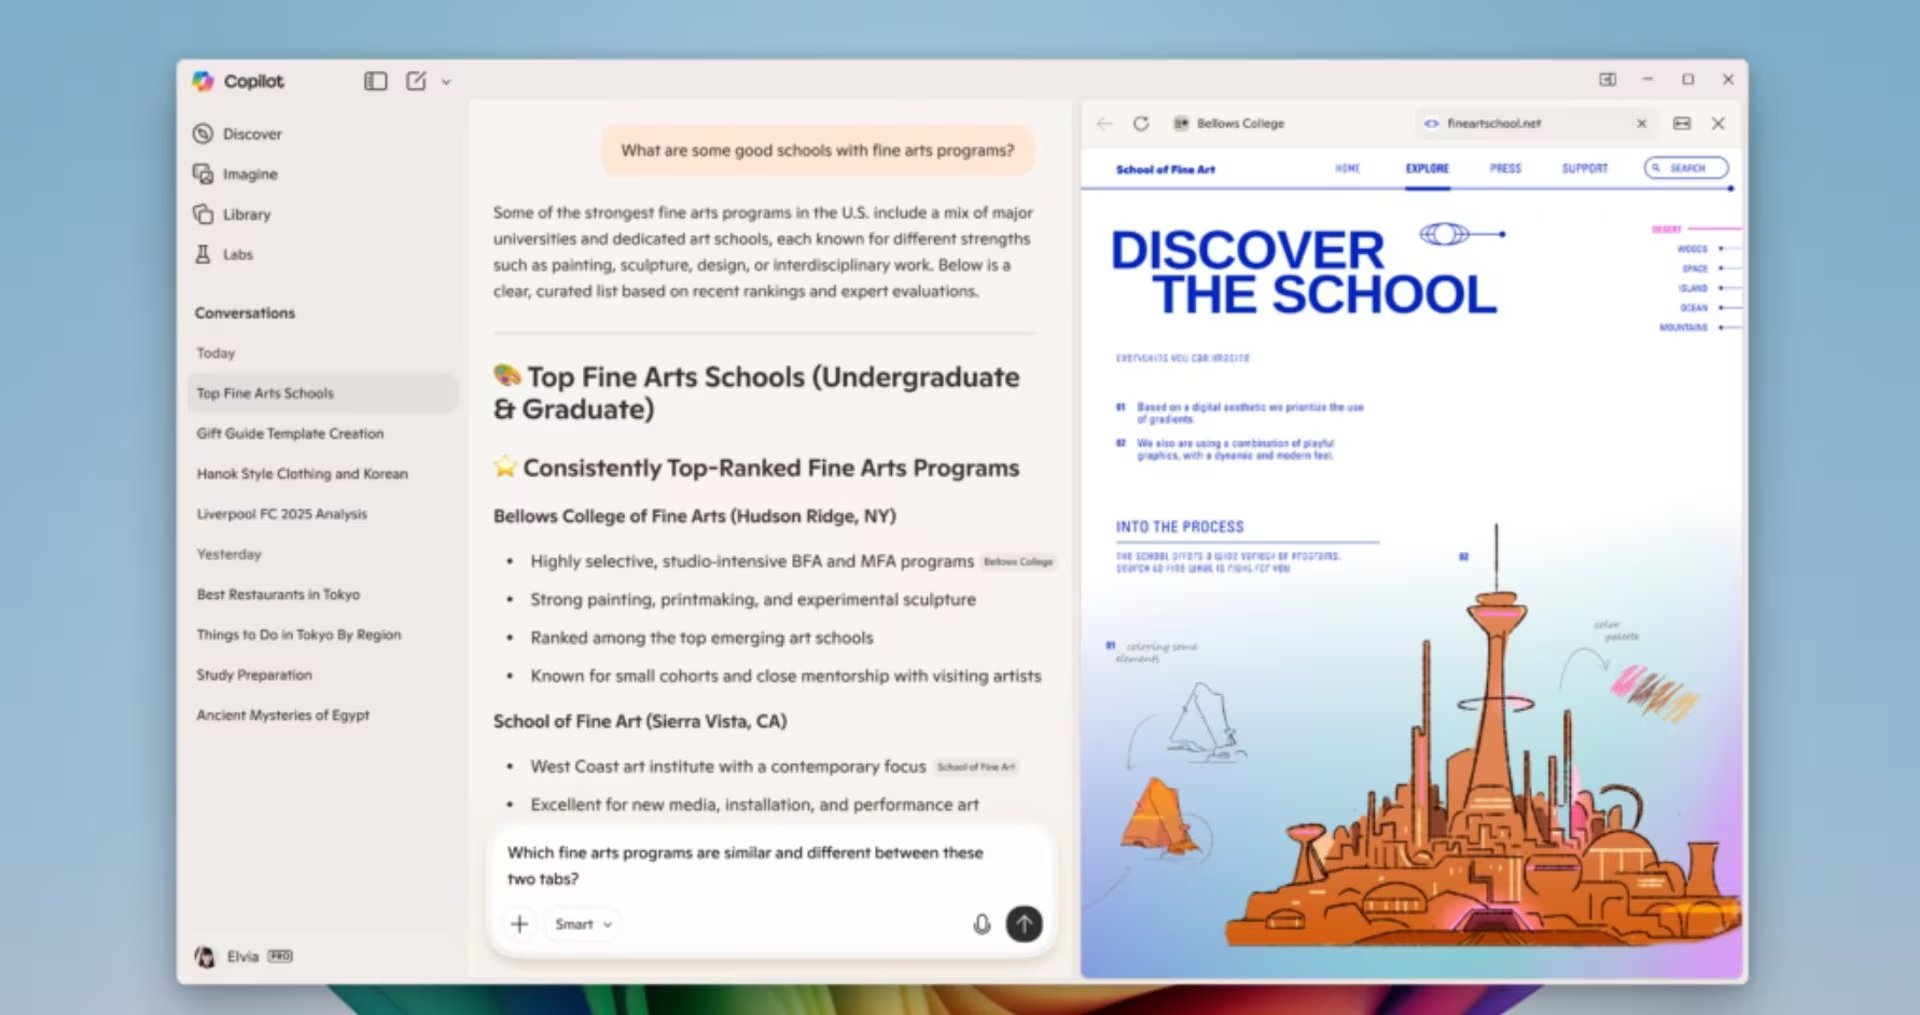Image resolution: width=1920 pixels, height=1015 pixels.
Task: Switch to the Bellows College tab
Action: (x=1240, y=123)
